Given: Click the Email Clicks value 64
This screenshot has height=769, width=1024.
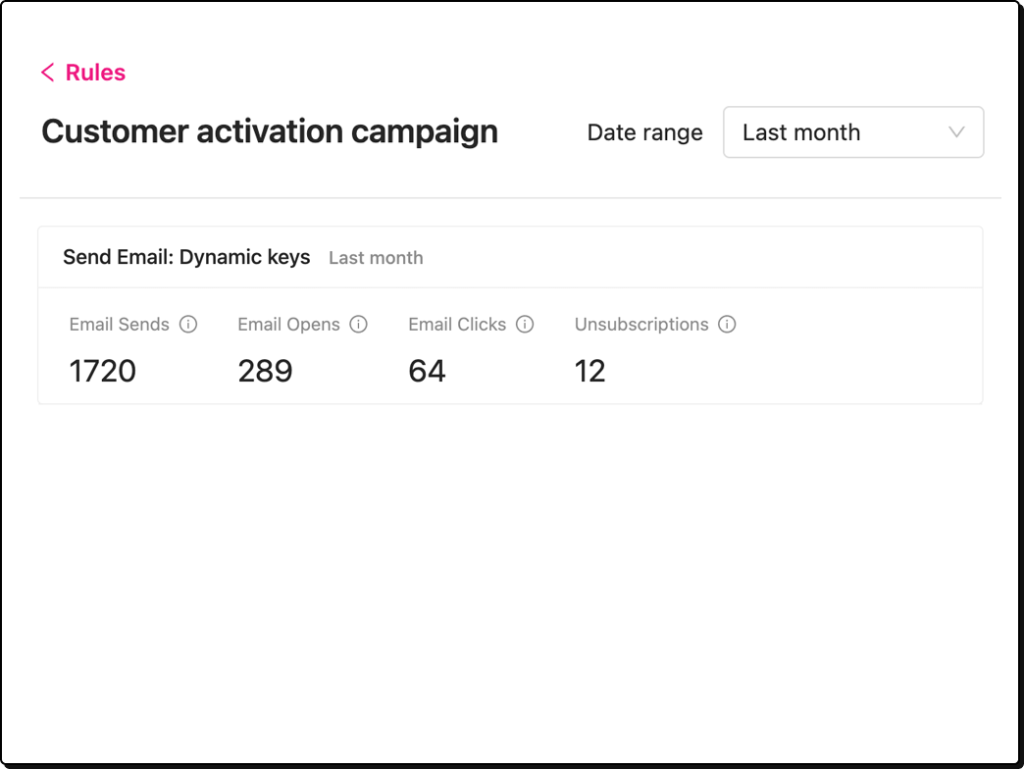Looking at the screenshot, I should pyautogui.click(x=427, y=371).
